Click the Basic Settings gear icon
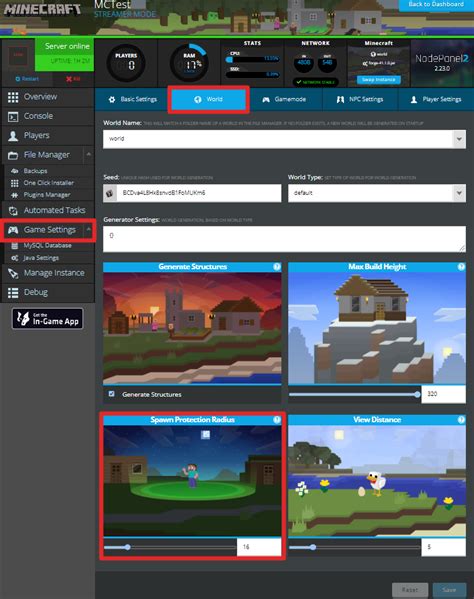 [x=112, y=100]
